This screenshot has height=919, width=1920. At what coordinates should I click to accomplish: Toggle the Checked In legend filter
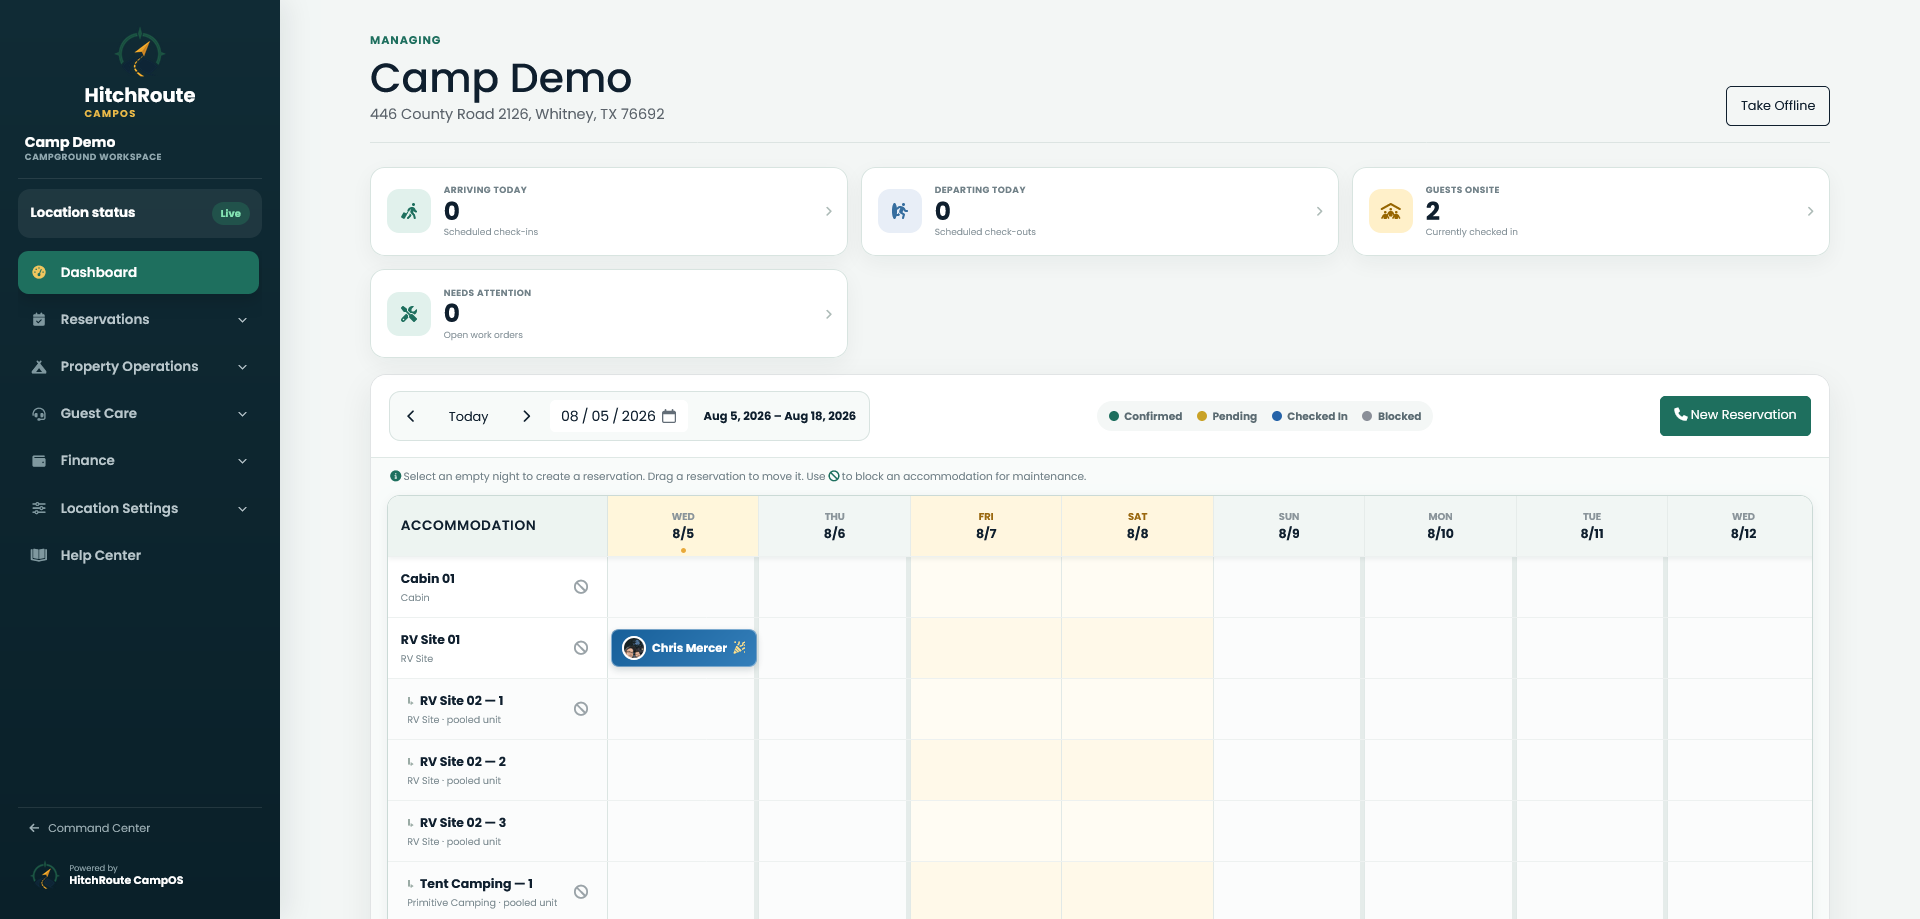click(x=1310, y=416)
